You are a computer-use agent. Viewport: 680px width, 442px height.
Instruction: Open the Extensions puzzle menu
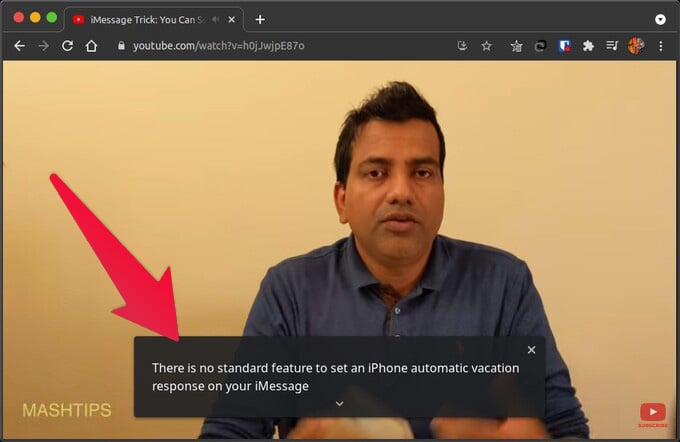(x=588, y=46)
